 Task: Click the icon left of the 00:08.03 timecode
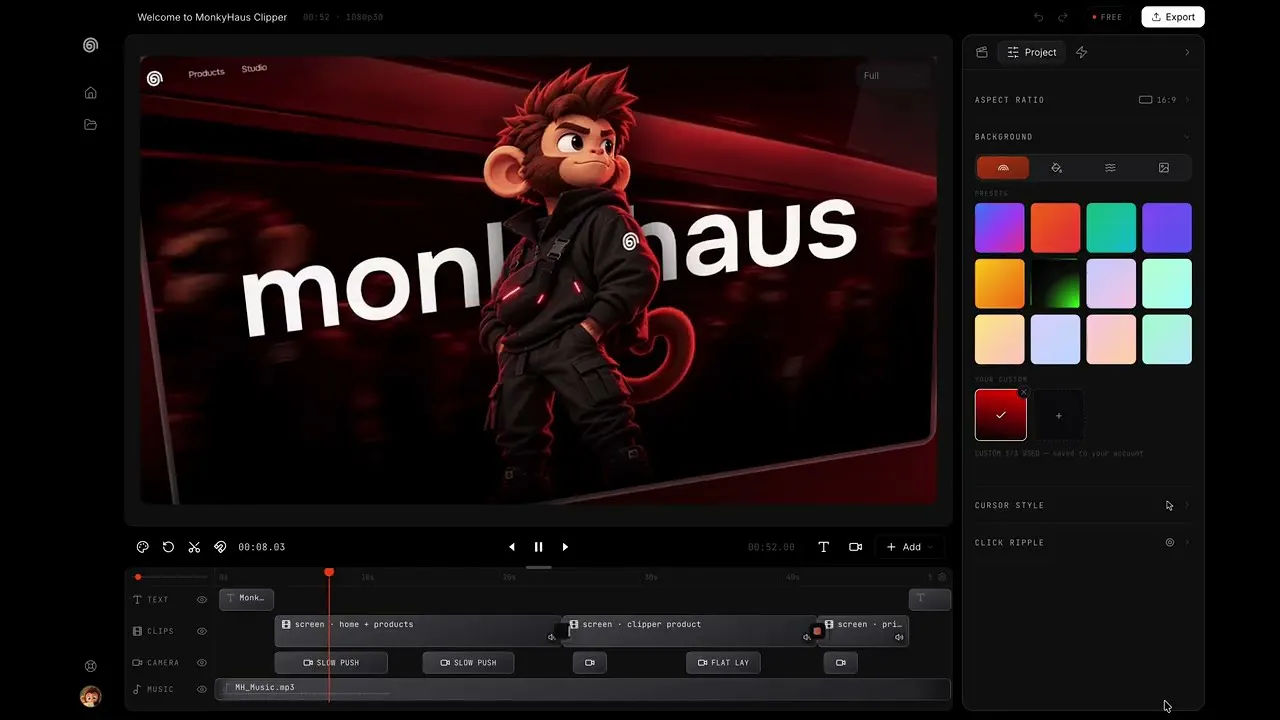220,547
